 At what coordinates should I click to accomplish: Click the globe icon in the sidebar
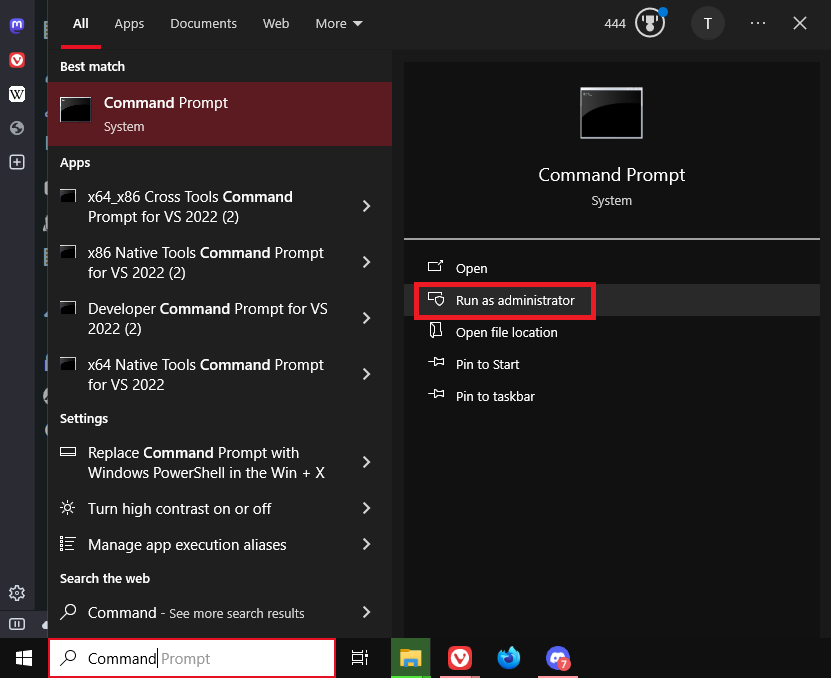pos(16,128)
